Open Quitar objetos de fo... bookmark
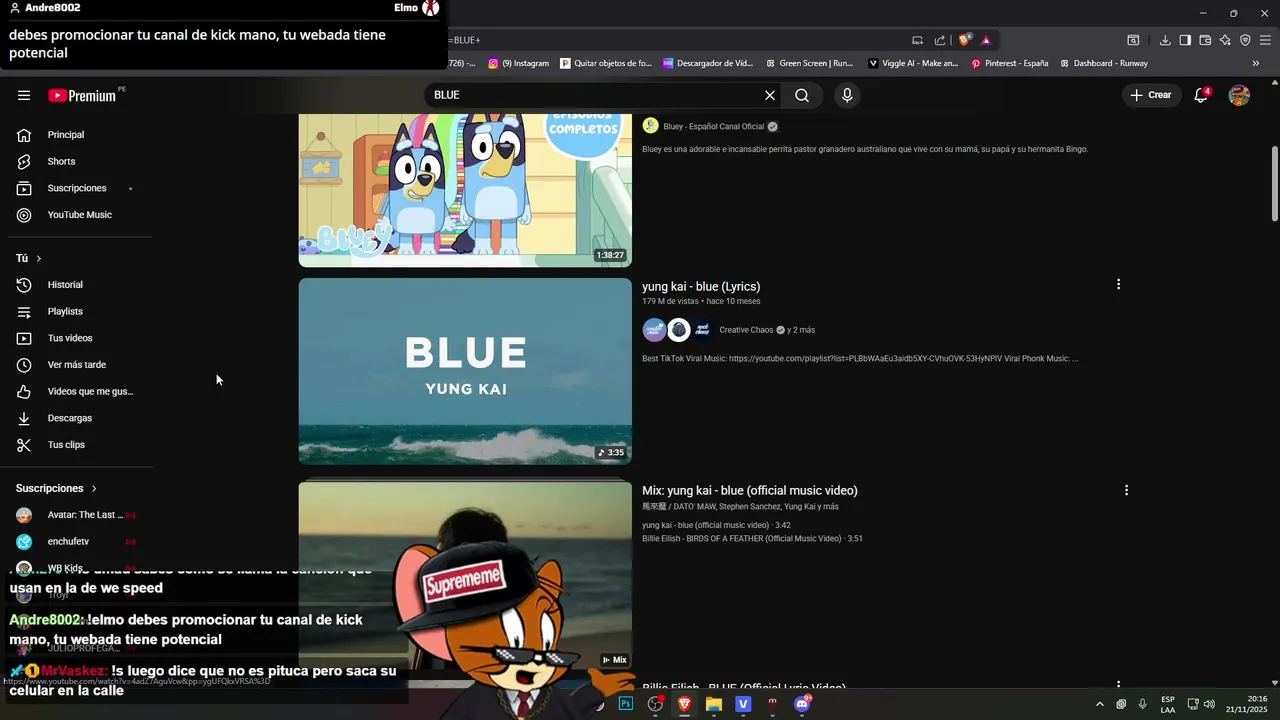The width and height of the screenshot is (1280, 720). click(x=606, y=63)
